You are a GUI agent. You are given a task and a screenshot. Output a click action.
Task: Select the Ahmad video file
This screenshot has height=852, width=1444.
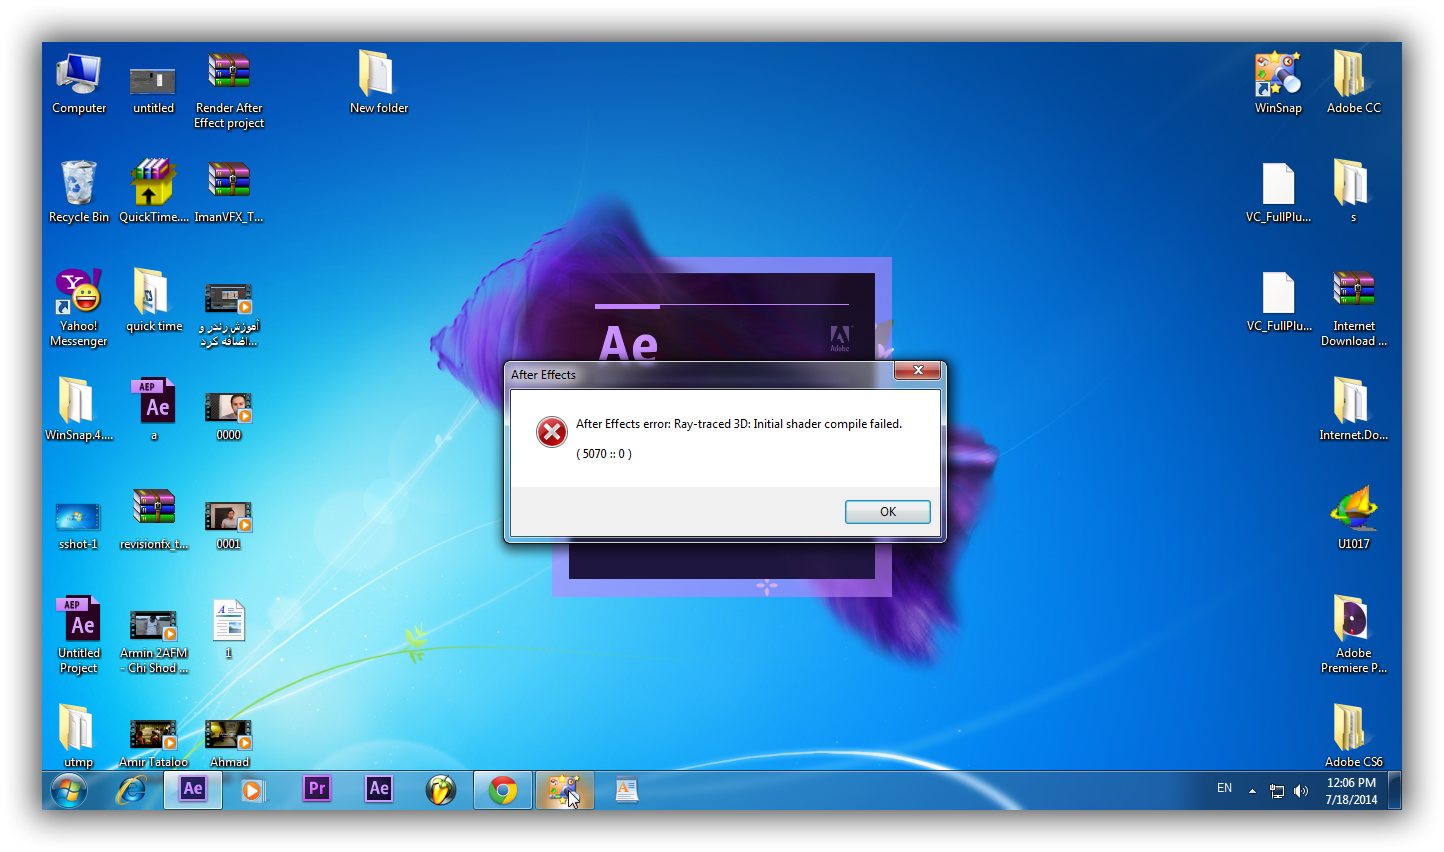coord(229,743)
